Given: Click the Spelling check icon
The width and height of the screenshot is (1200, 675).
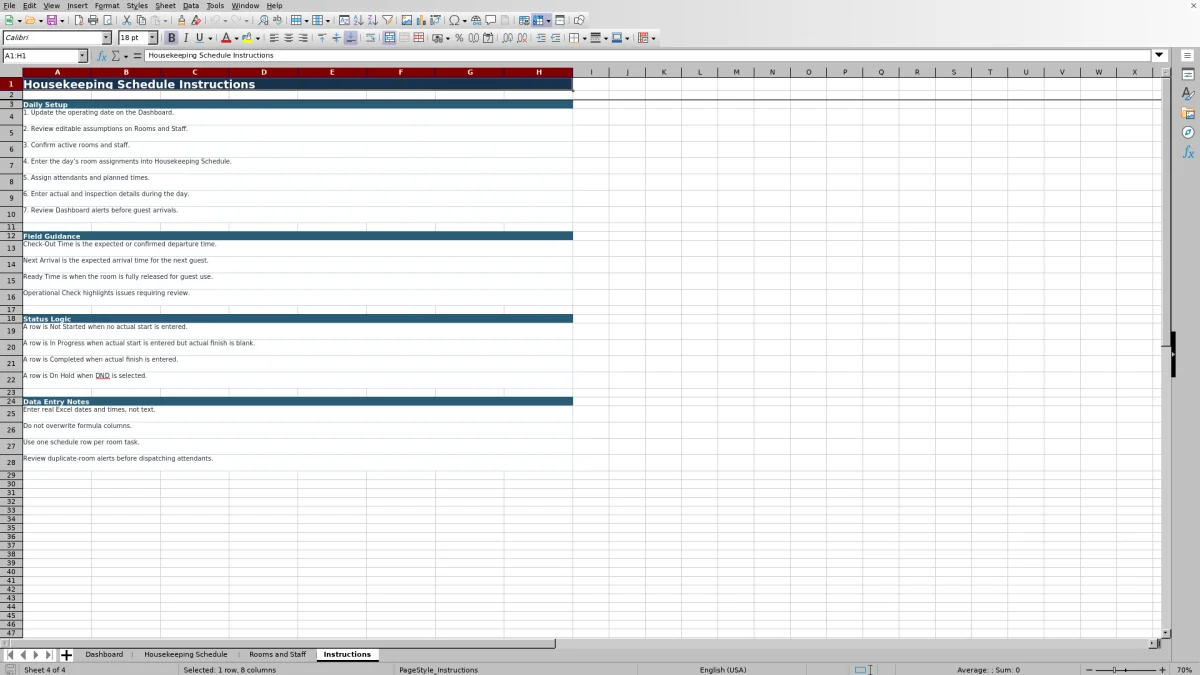Looking at the screenshot, I should click(x=277, y=20).
